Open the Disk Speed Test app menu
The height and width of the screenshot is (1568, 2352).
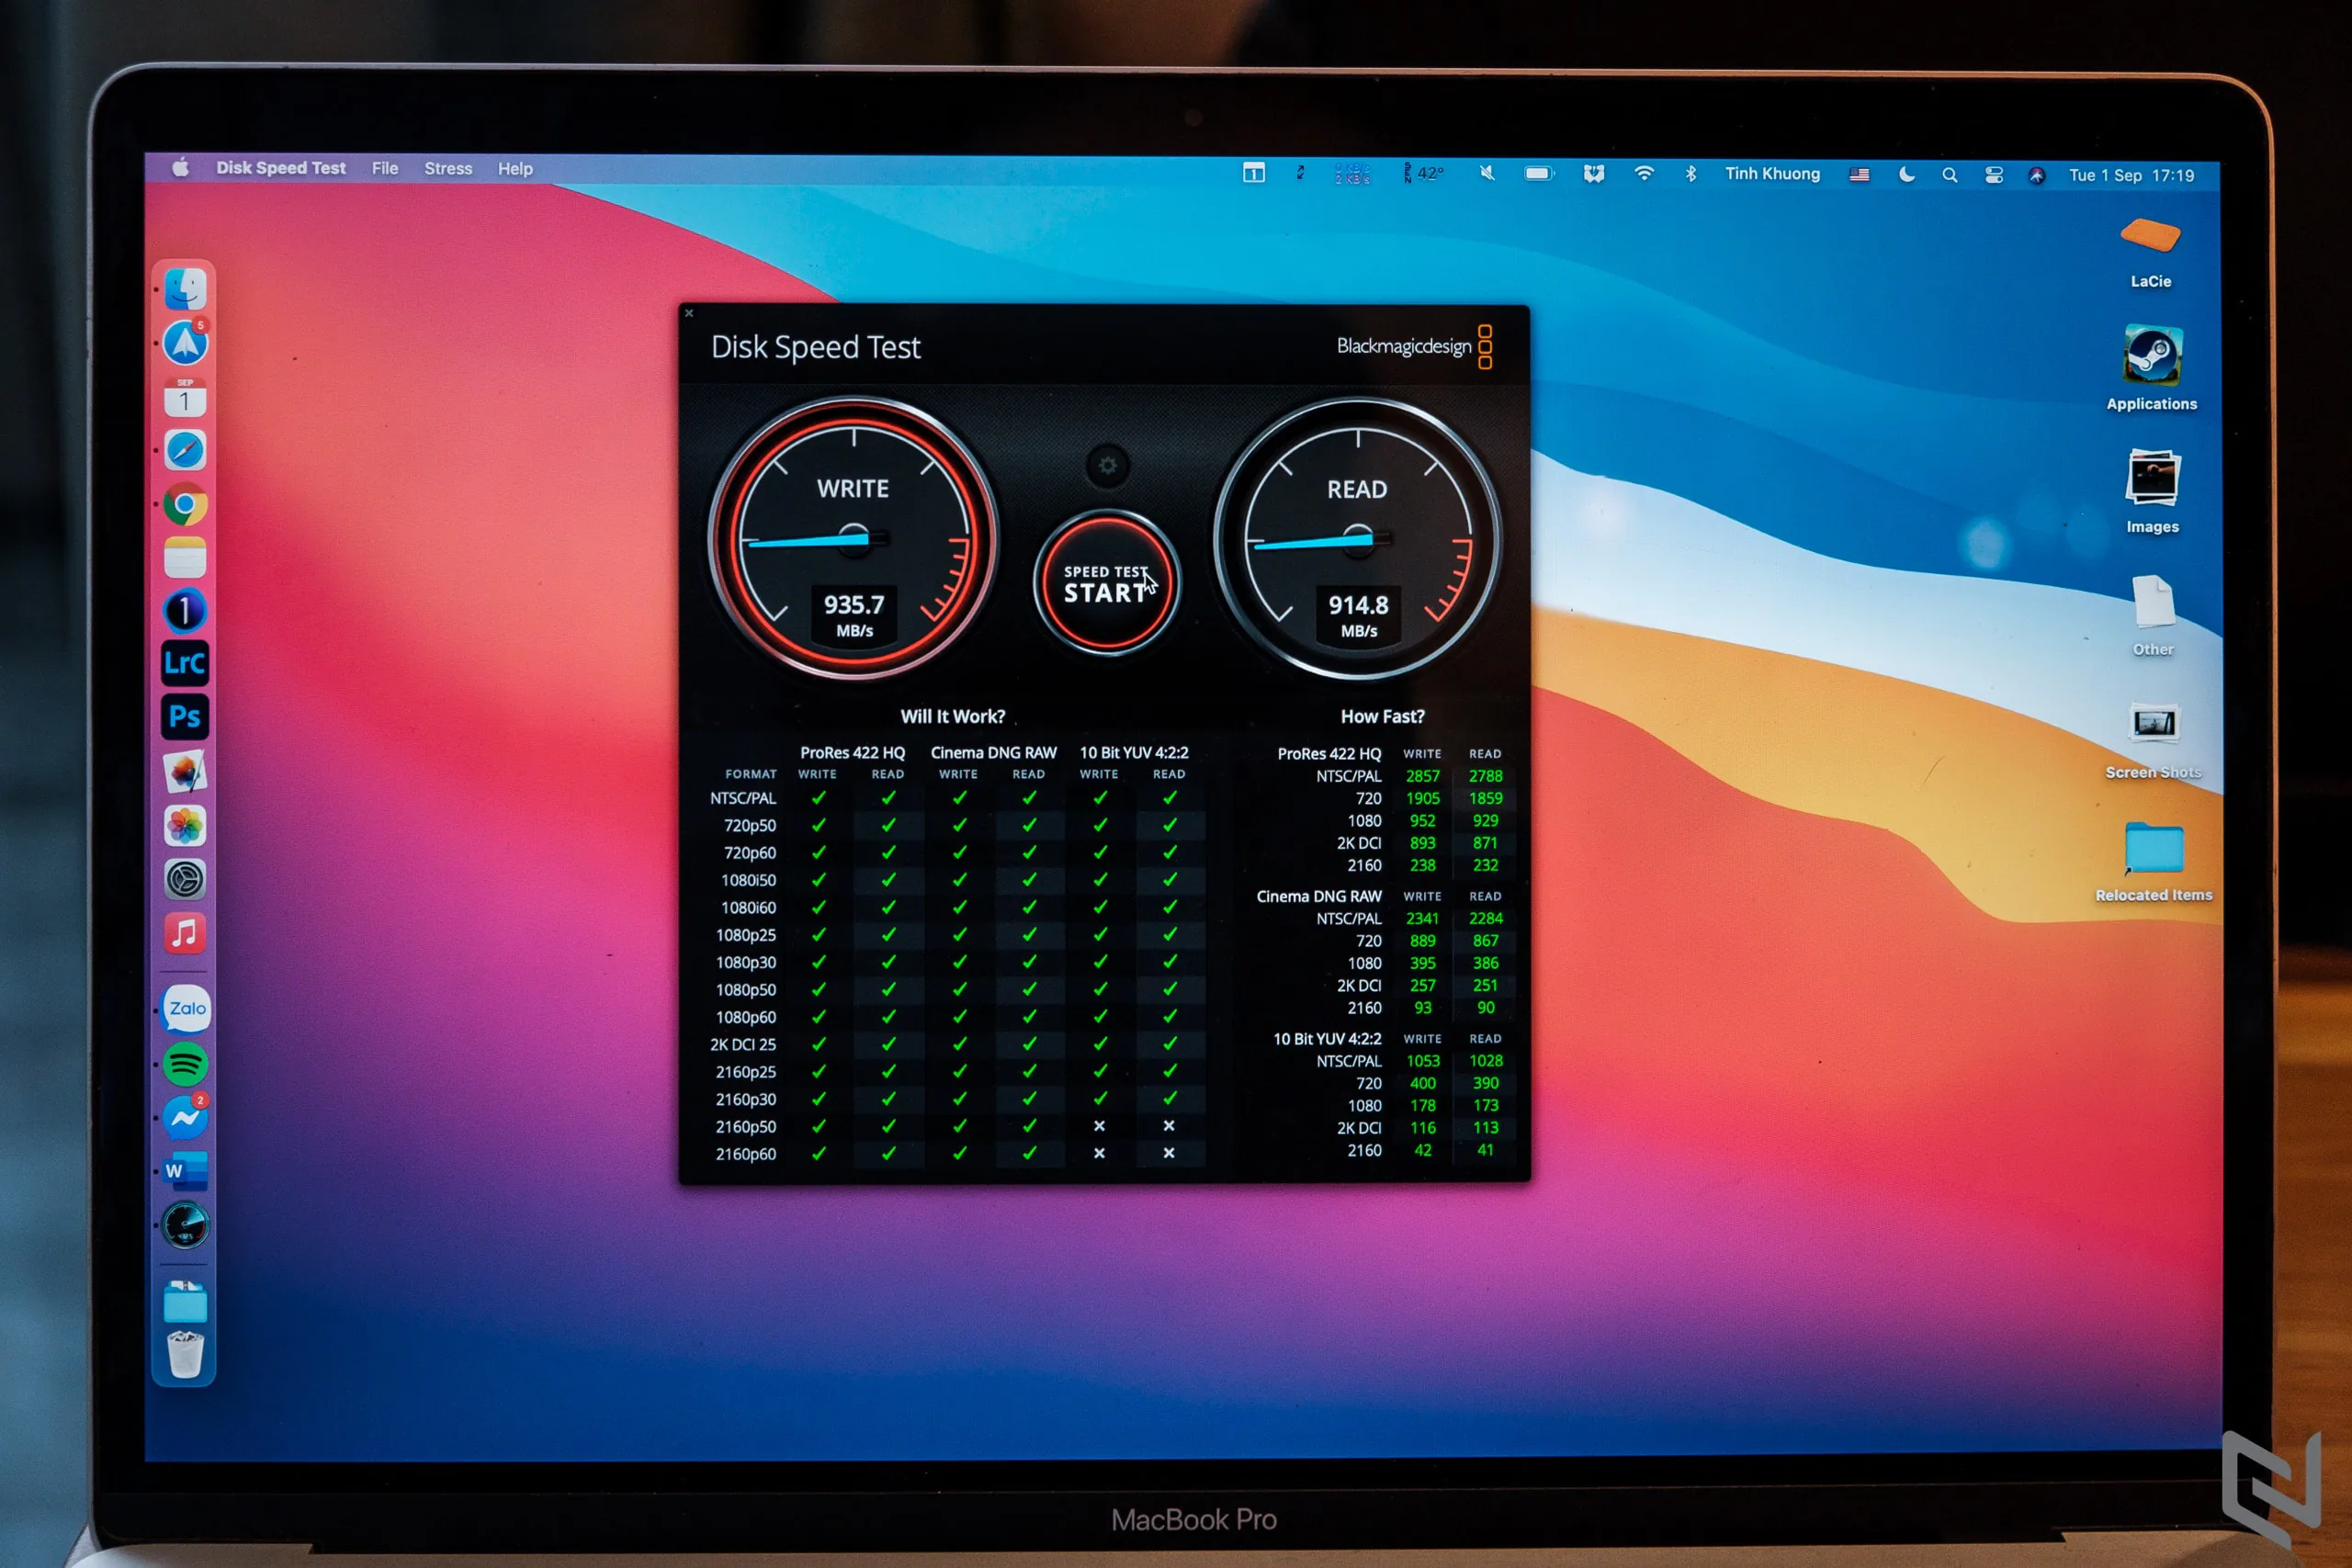[x=281, y=168]
